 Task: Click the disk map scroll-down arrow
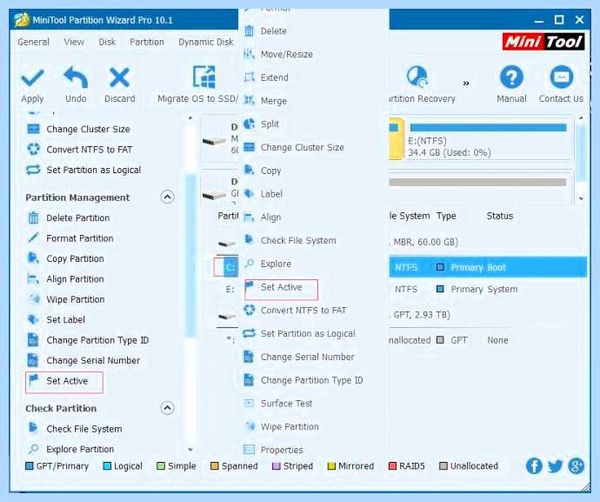[581, 198]
